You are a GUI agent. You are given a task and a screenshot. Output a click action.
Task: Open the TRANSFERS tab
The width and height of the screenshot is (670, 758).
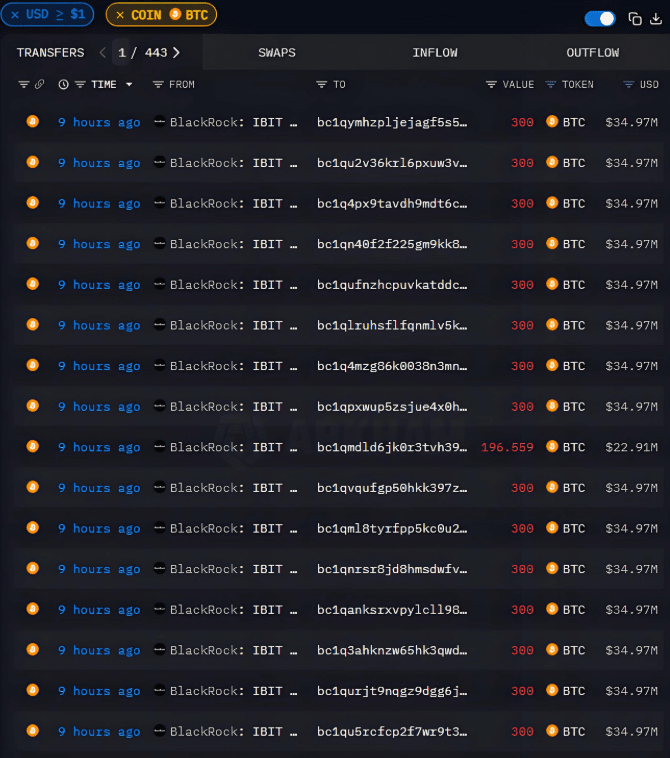[x=50, y=53]
